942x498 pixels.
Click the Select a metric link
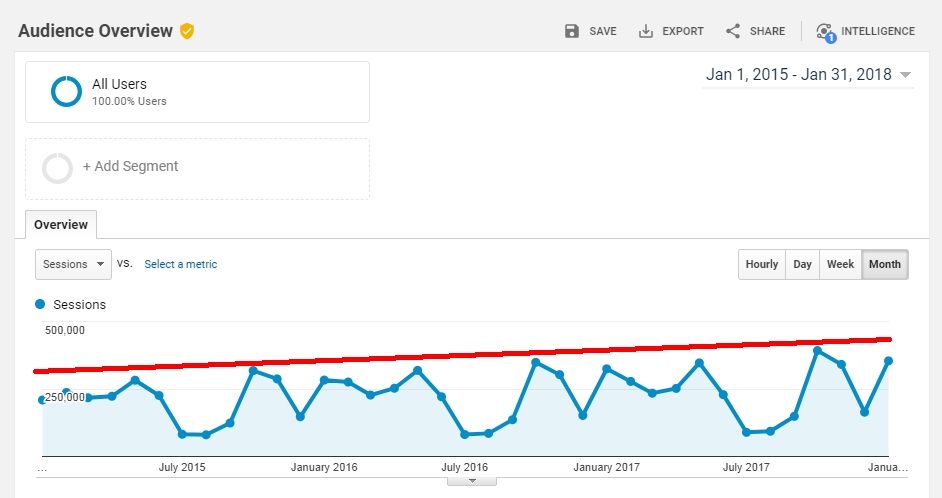pos(180,264)
